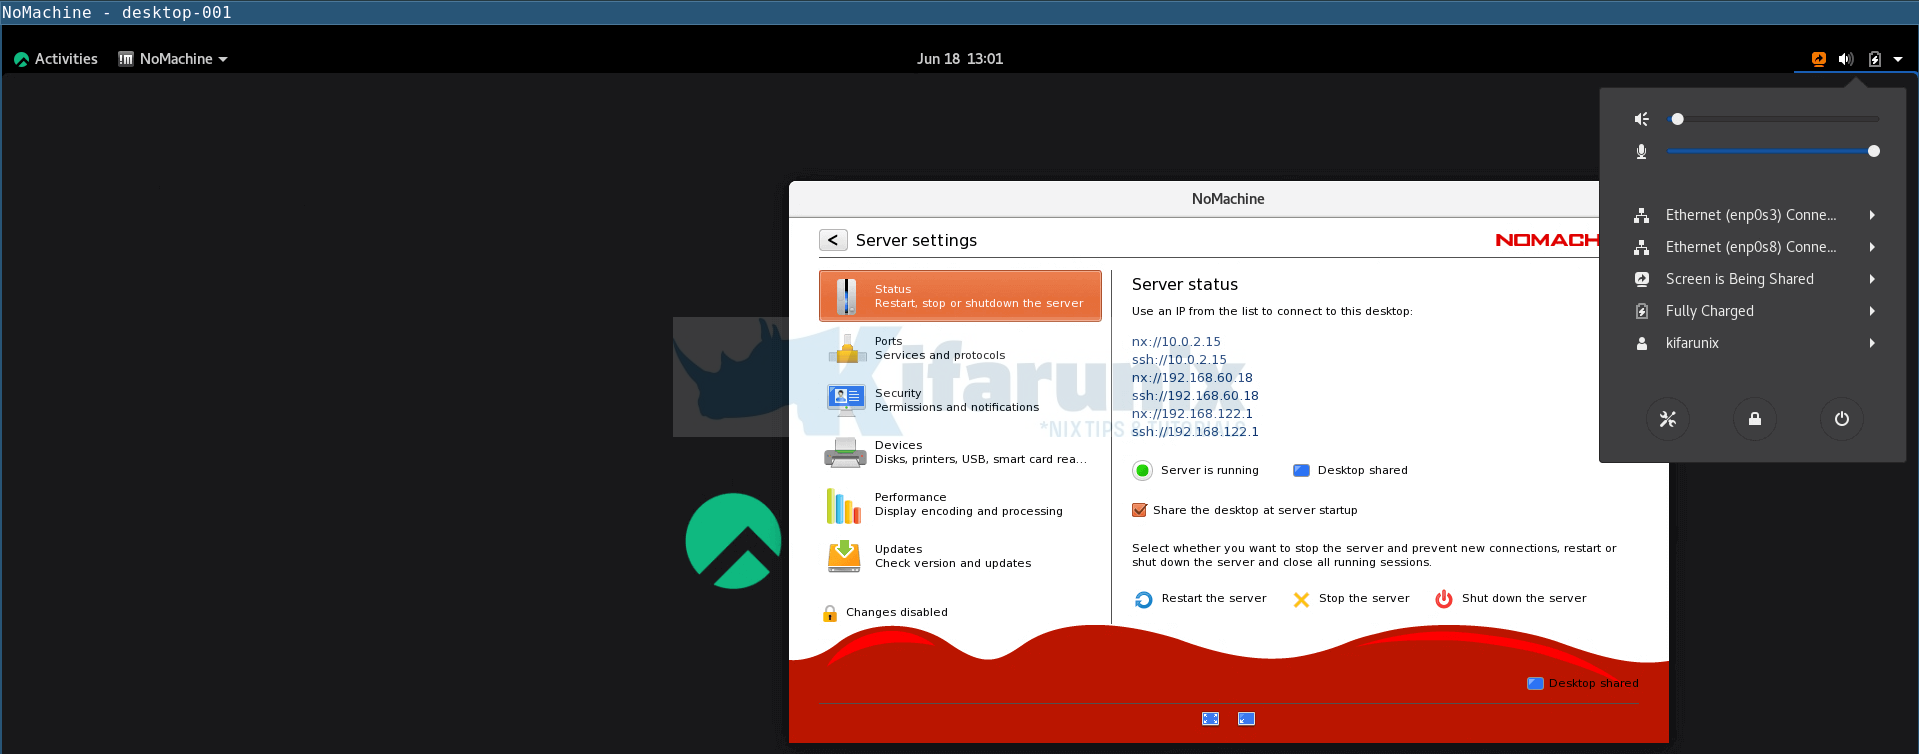
Task: Click the volume speaker tray icon
Action: pyautogui.click(x=1846, y=59)
